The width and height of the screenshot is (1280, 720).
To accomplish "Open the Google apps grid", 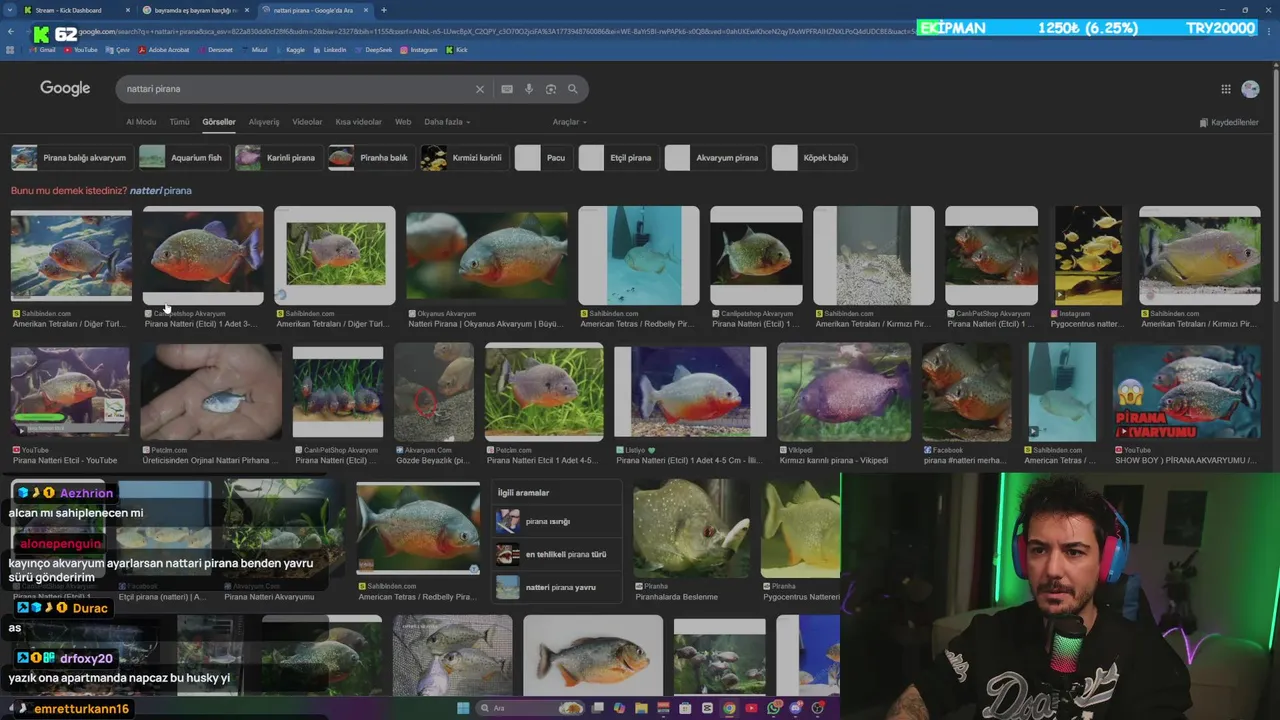I will coord(1226,89).
